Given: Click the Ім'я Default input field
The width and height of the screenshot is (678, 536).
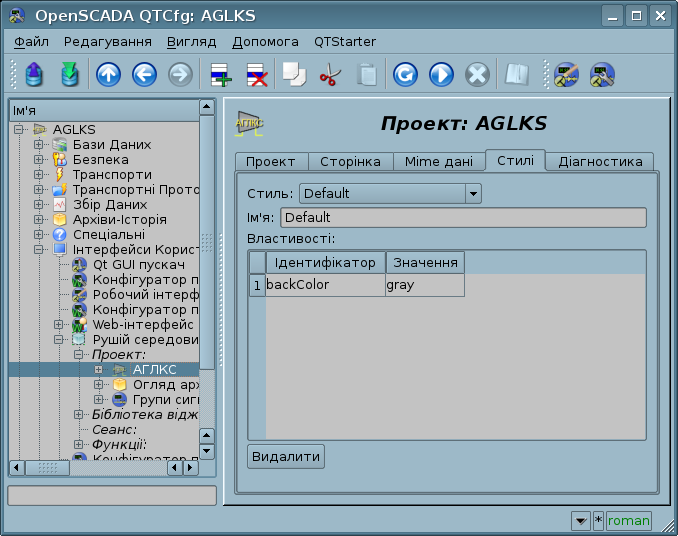Looking at the screenshot, I should pos(463,217).
